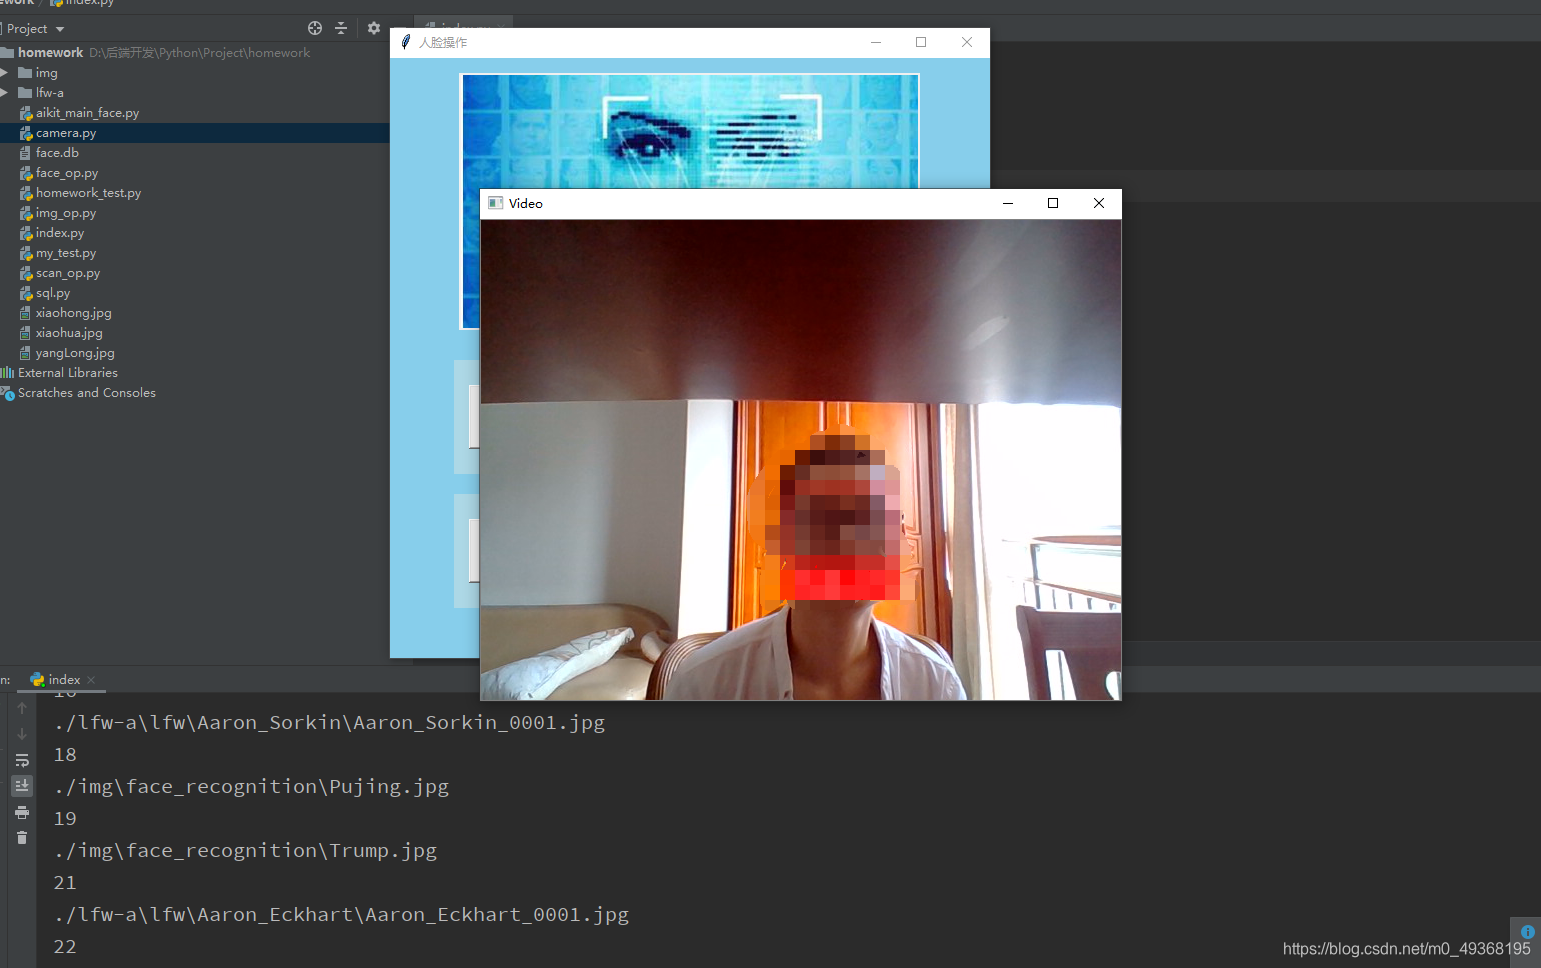
Task: Close the Video window
Action: (1099, 203)
